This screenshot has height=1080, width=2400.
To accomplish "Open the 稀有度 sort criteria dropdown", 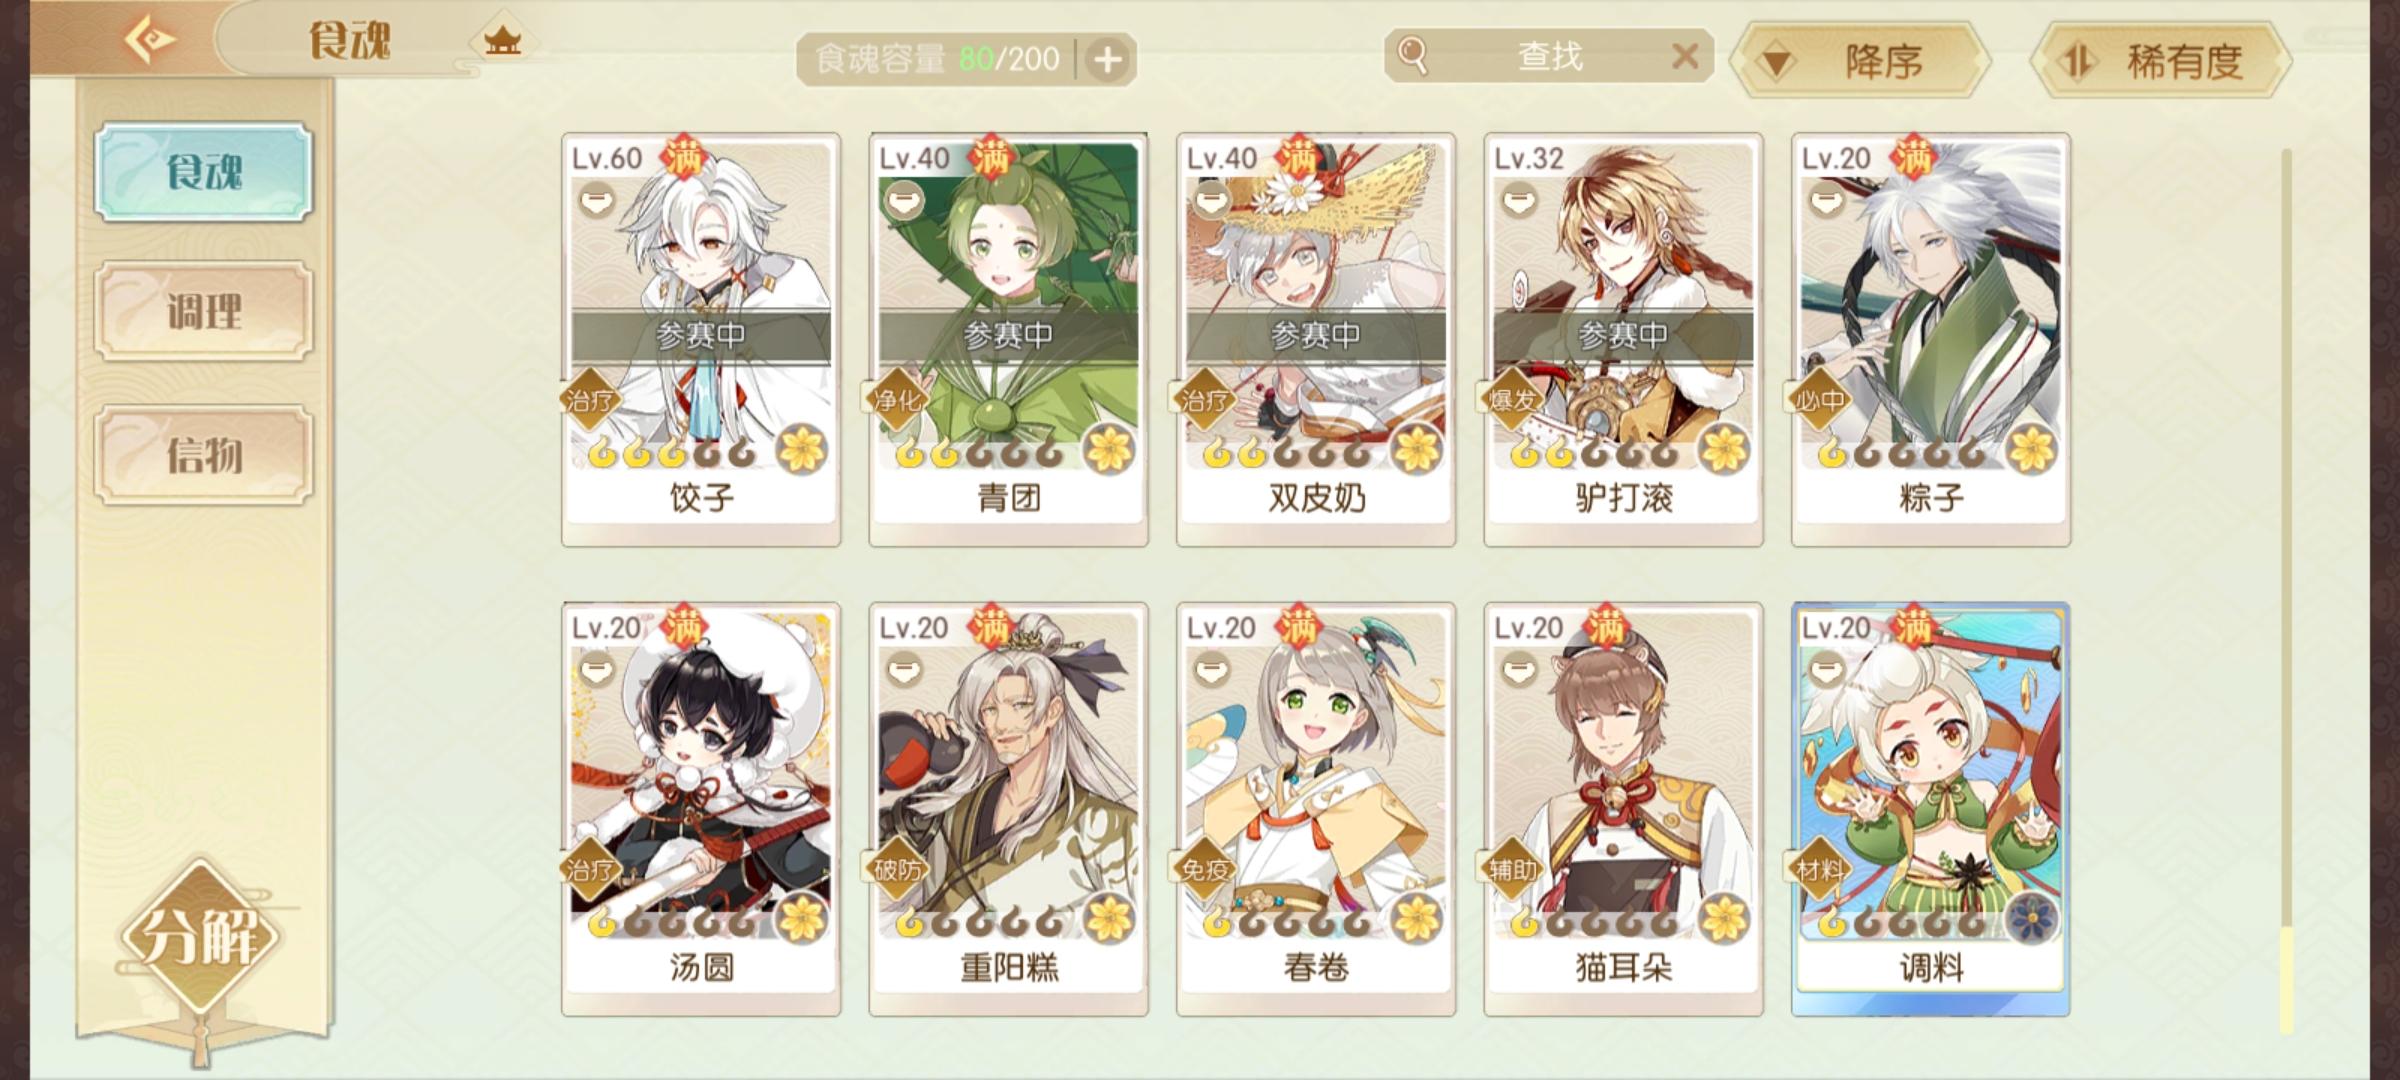I will (2160, 62).
